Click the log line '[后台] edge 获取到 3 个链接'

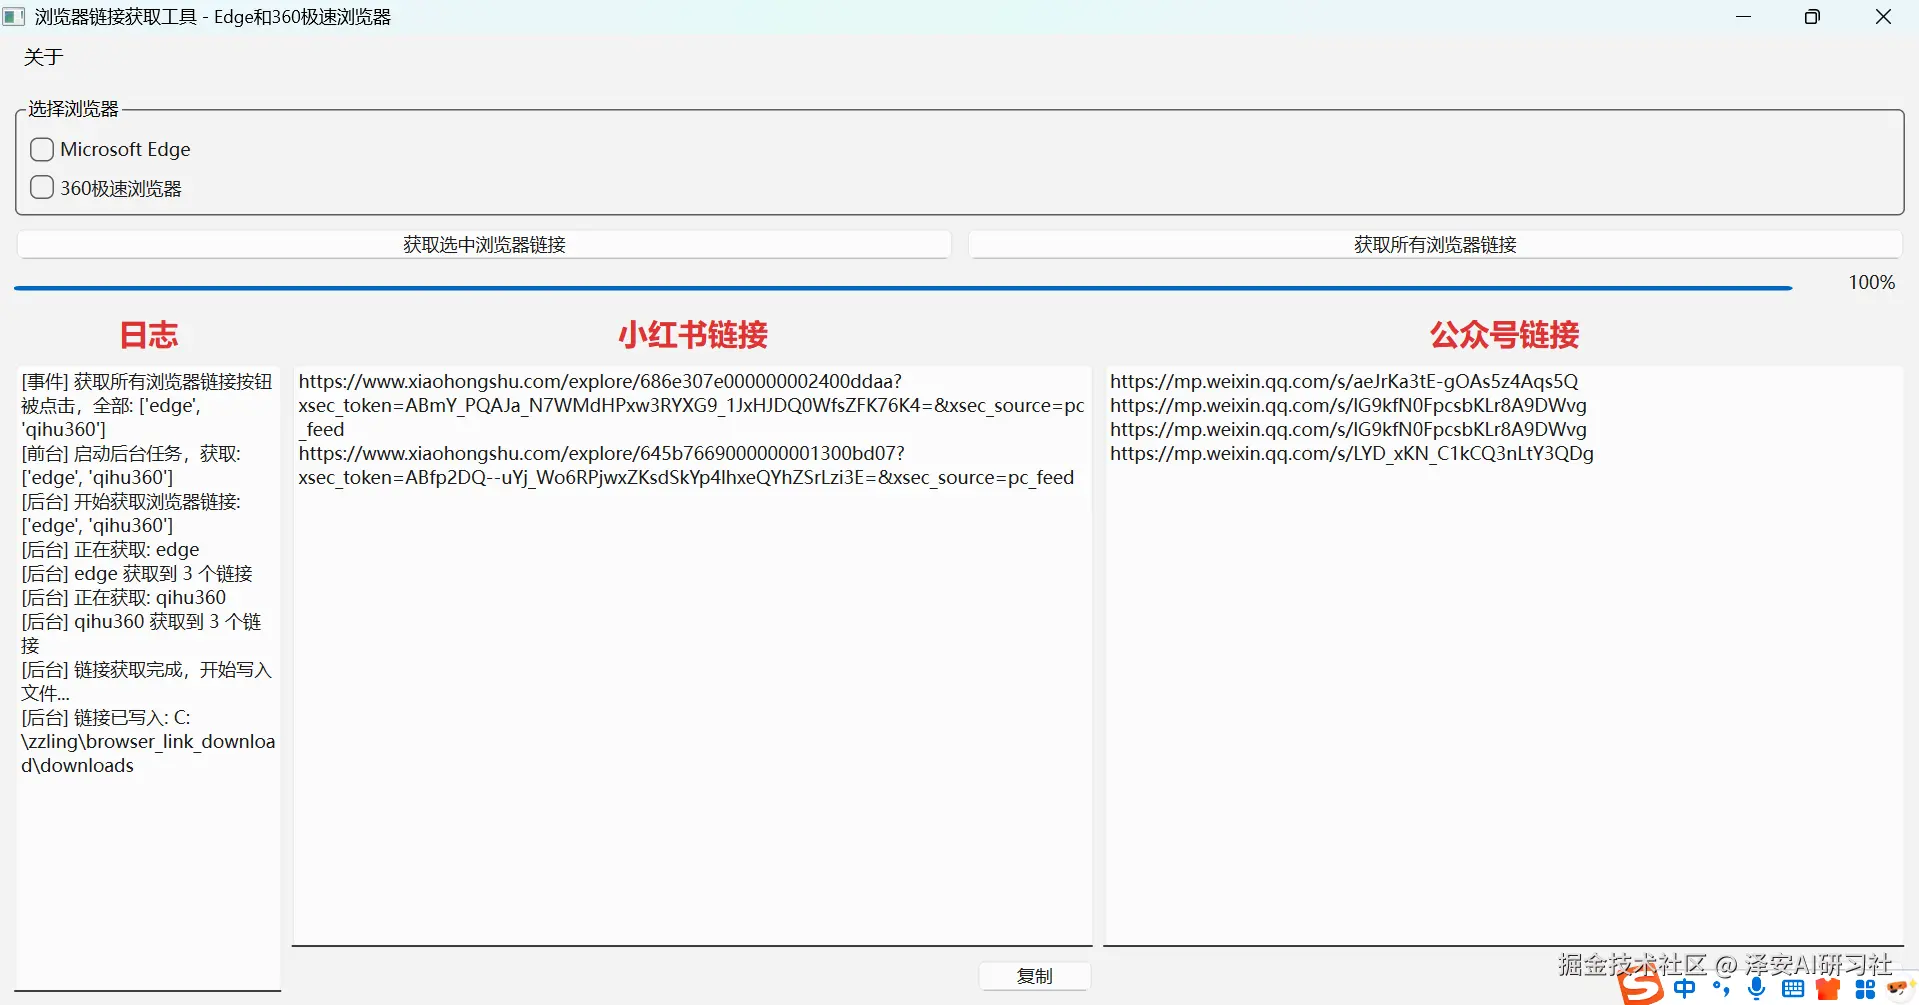(137, 573)
